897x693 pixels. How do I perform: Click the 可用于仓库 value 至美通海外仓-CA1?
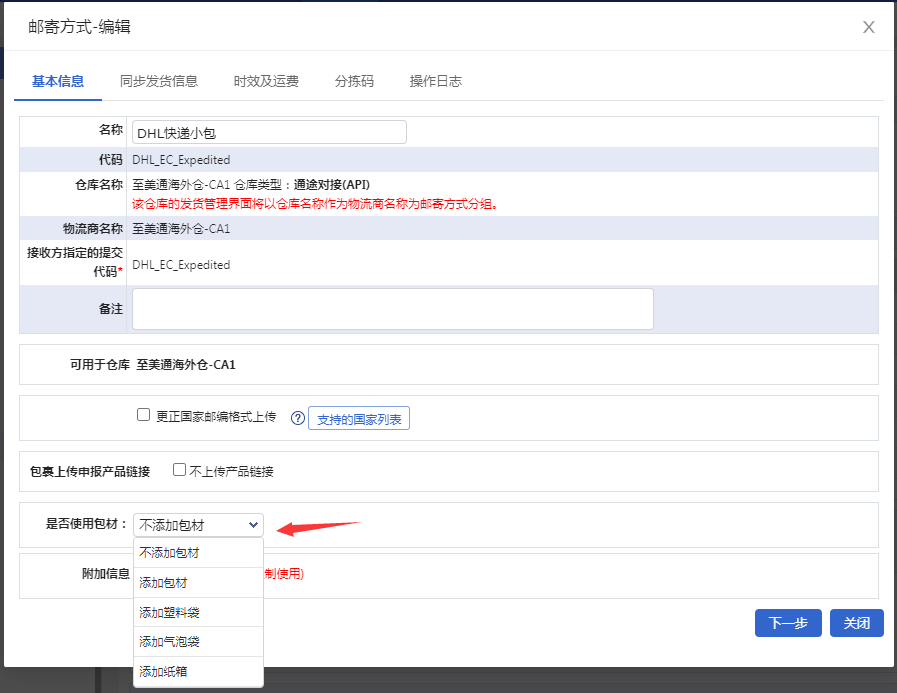click(x=186, y=365)
